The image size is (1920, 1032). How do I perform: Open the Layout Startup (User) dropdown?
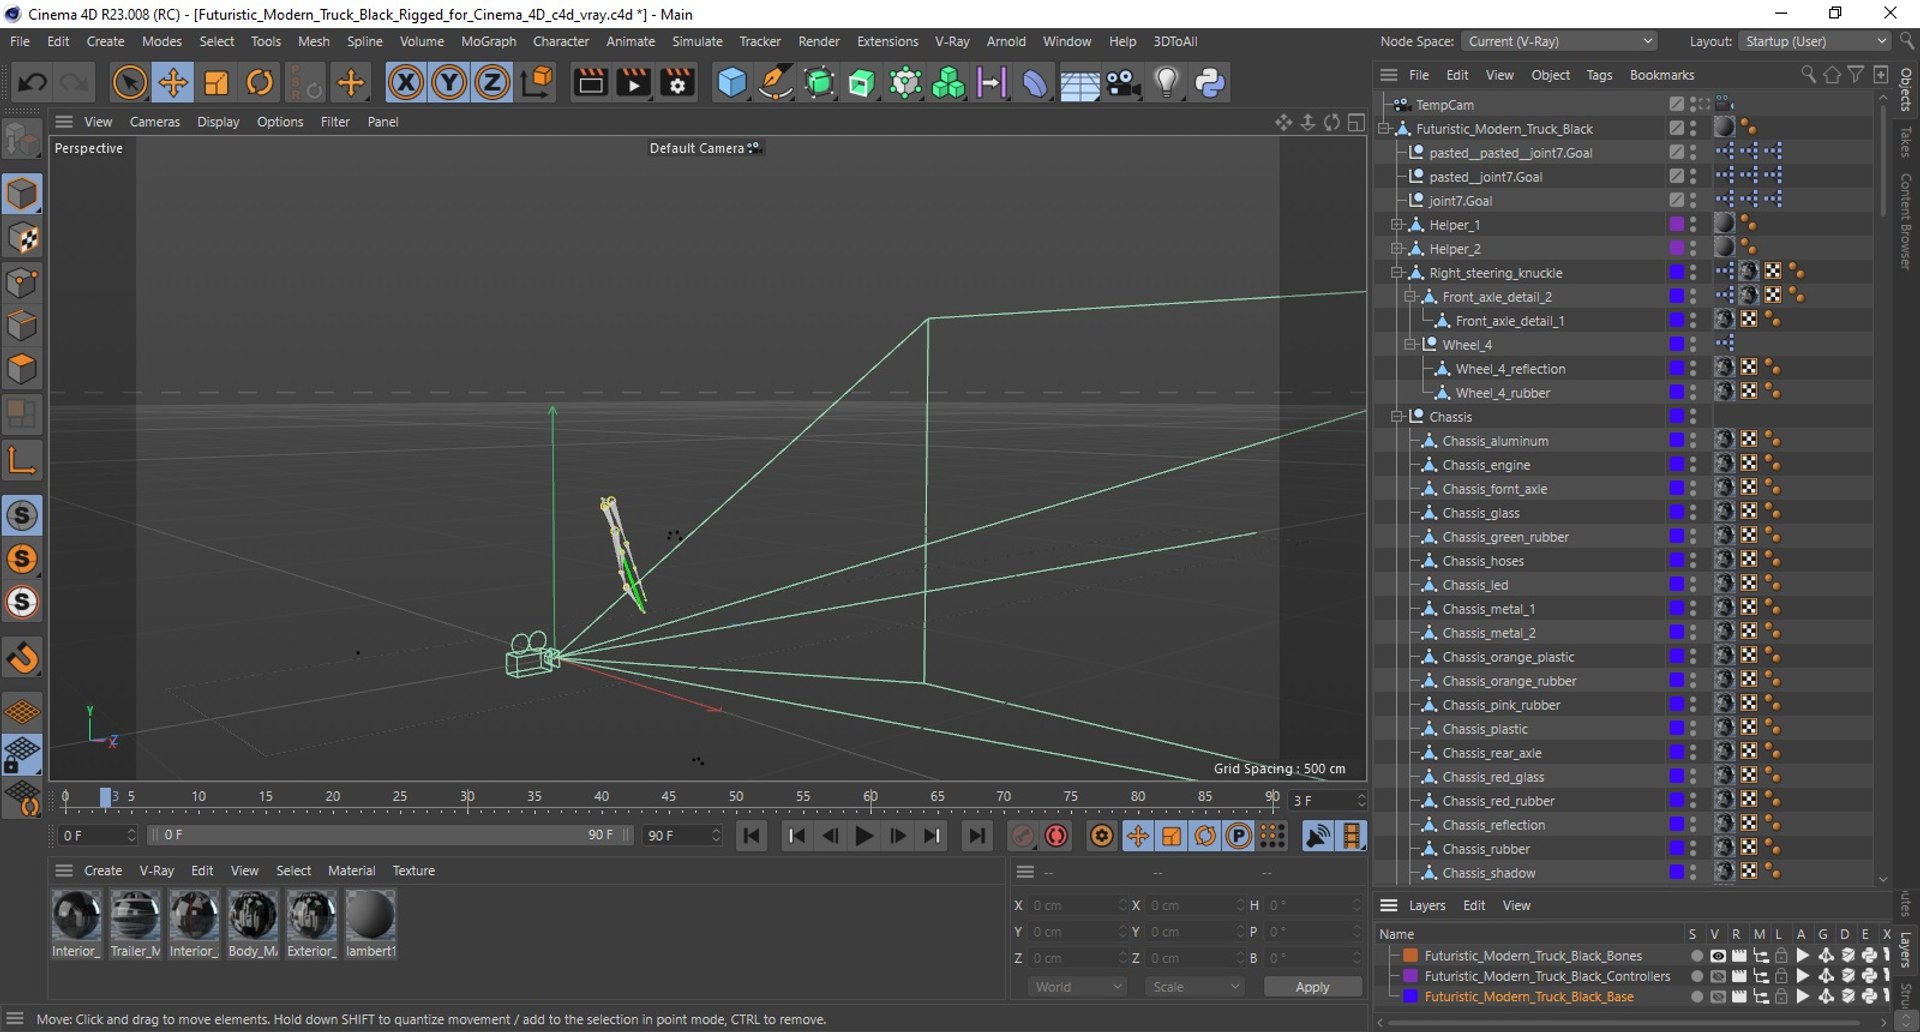(1814, 41)
